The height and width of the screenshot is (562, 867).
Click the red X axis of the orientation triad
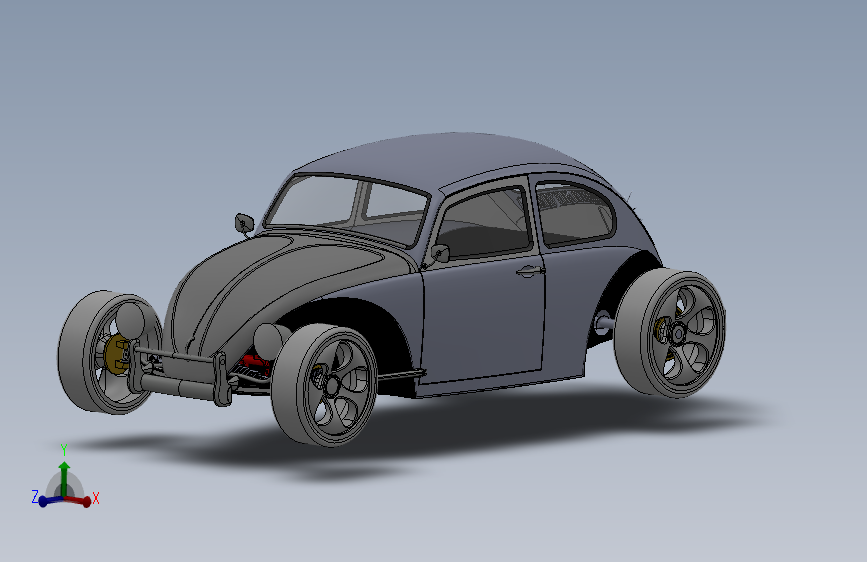coord(79,501)
